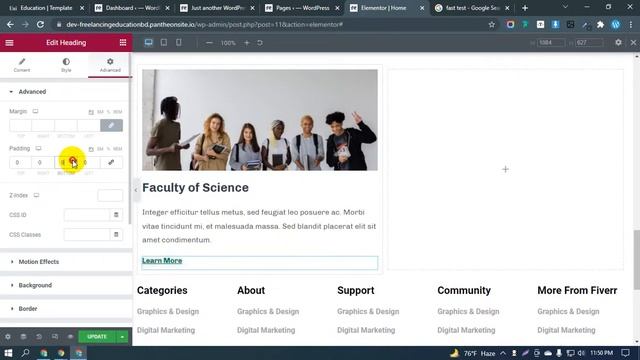Click the green Update button
Screen dimensions: 640x360
(x=97, y=337)
